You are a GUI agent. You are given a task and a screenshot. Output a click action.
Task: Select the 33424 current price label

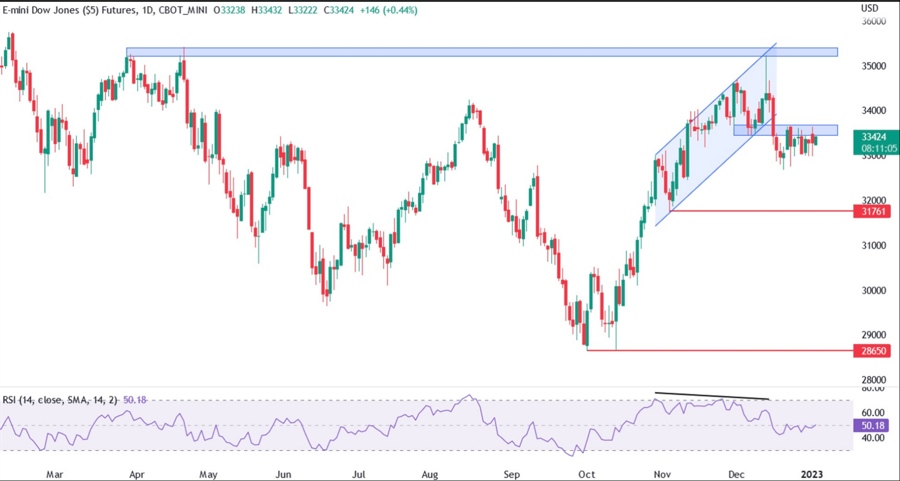click(873, 135)
